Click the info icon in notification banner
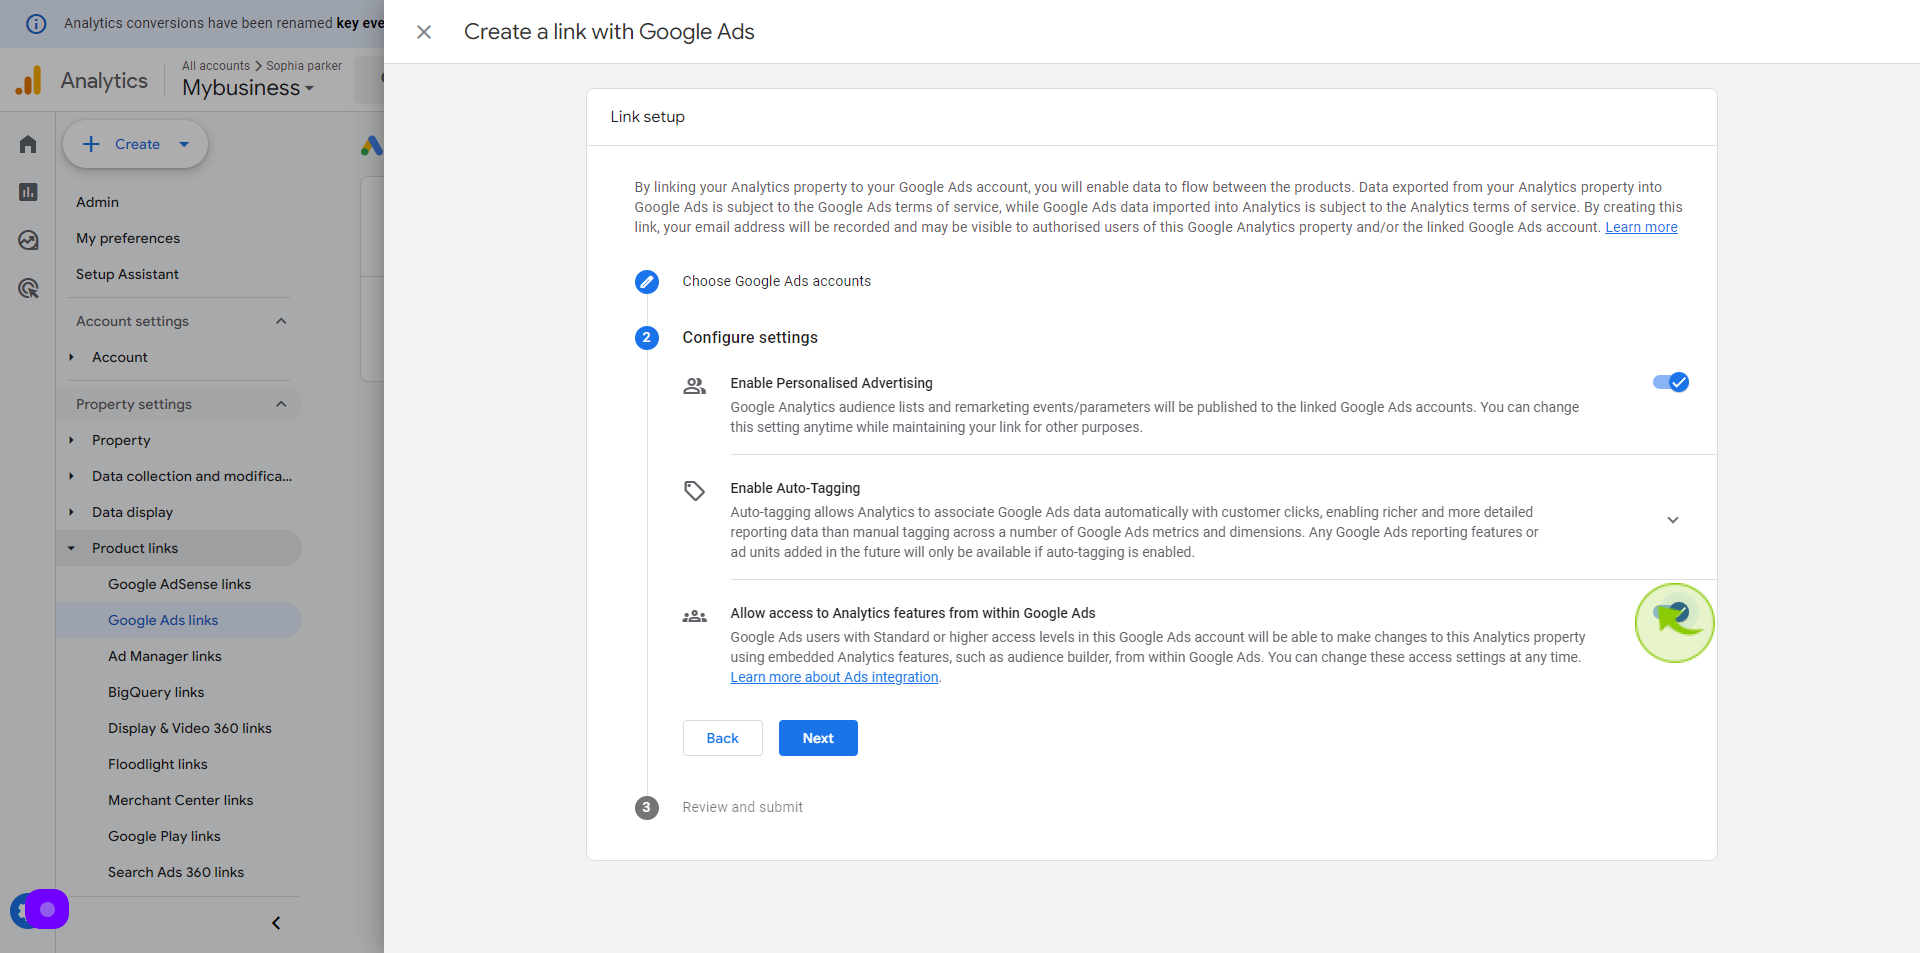The width and height of the screenshot is (1920, 953). pos(36,23)
